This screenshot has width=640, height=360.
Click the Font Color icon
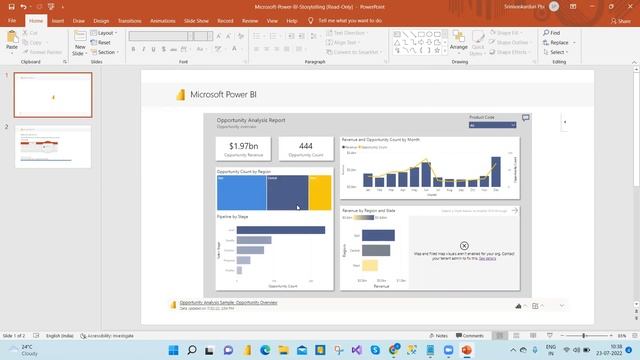point(235,49)
